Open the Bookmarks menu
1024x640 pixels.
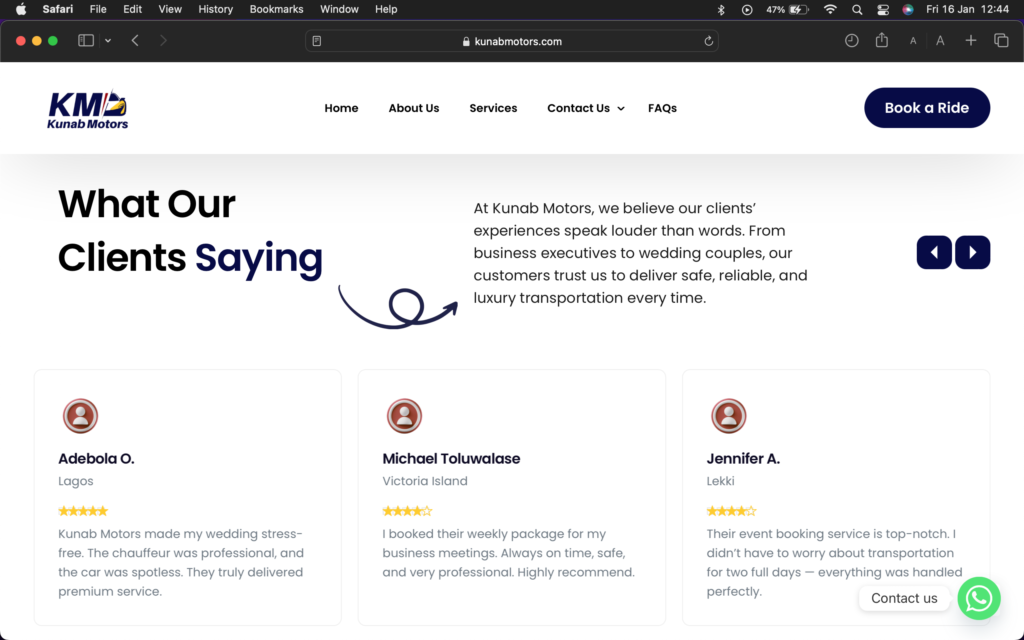pyautogui.click(x=276, y=10)
